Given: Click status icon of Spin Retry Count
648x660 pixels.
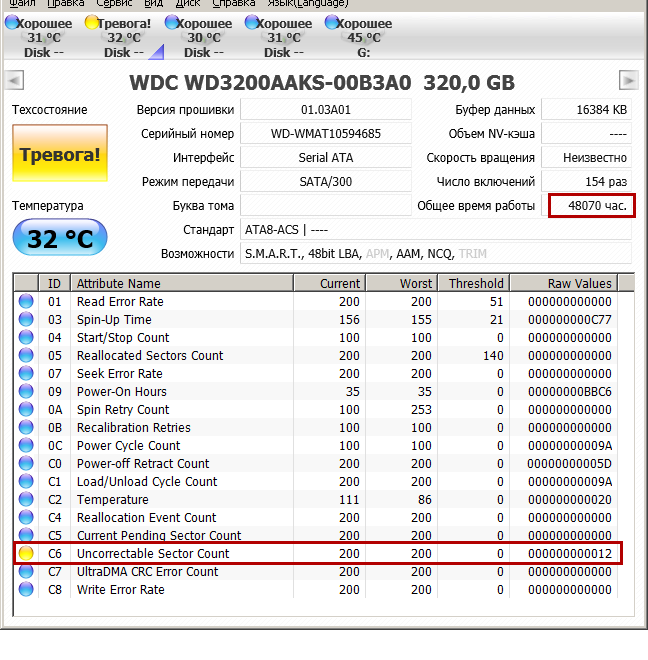Looking at the screenshot, I should click(26, 410).
